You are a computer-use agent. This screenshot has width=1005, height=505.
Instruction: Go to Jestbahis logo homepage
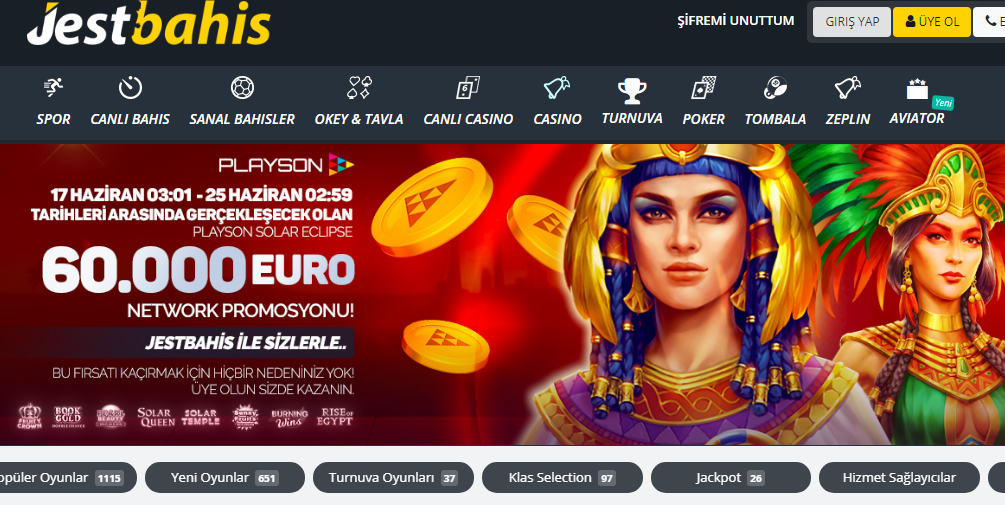point(149,24)
